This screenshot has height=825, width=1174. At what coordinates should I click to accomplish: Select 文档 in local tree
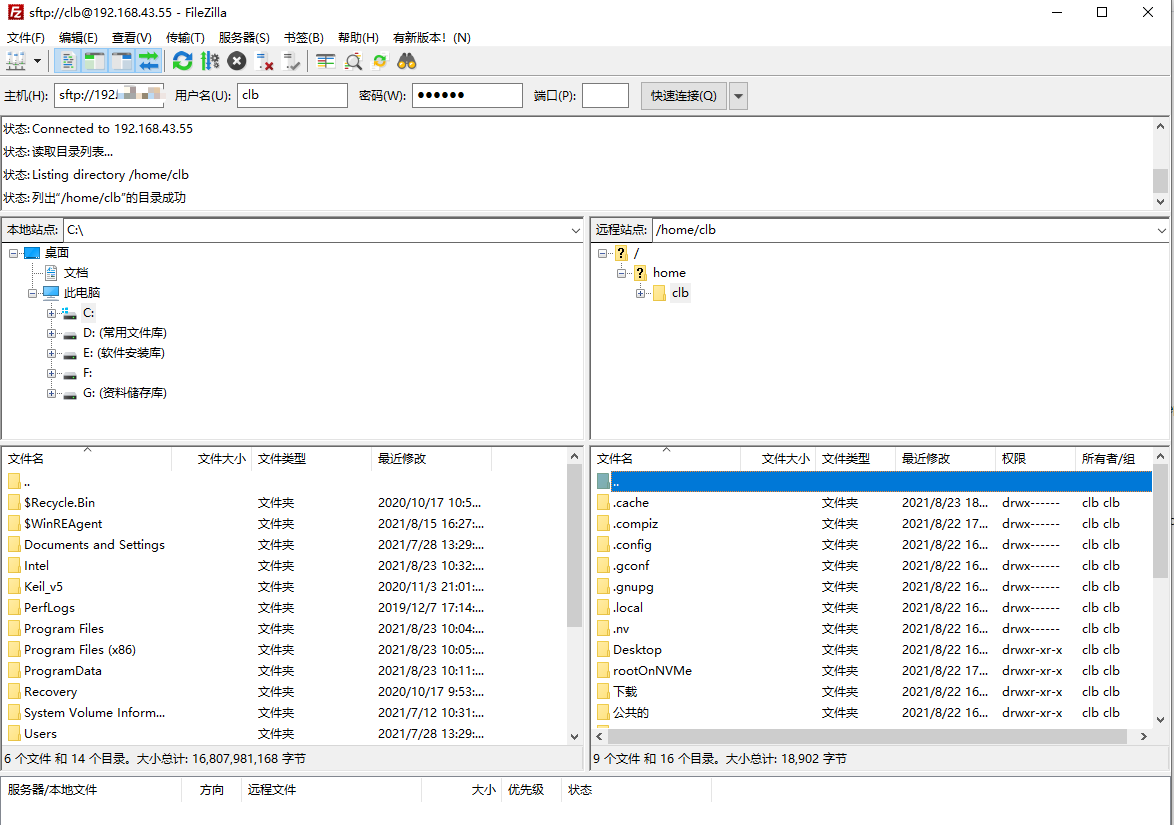(x=76, y=273)
